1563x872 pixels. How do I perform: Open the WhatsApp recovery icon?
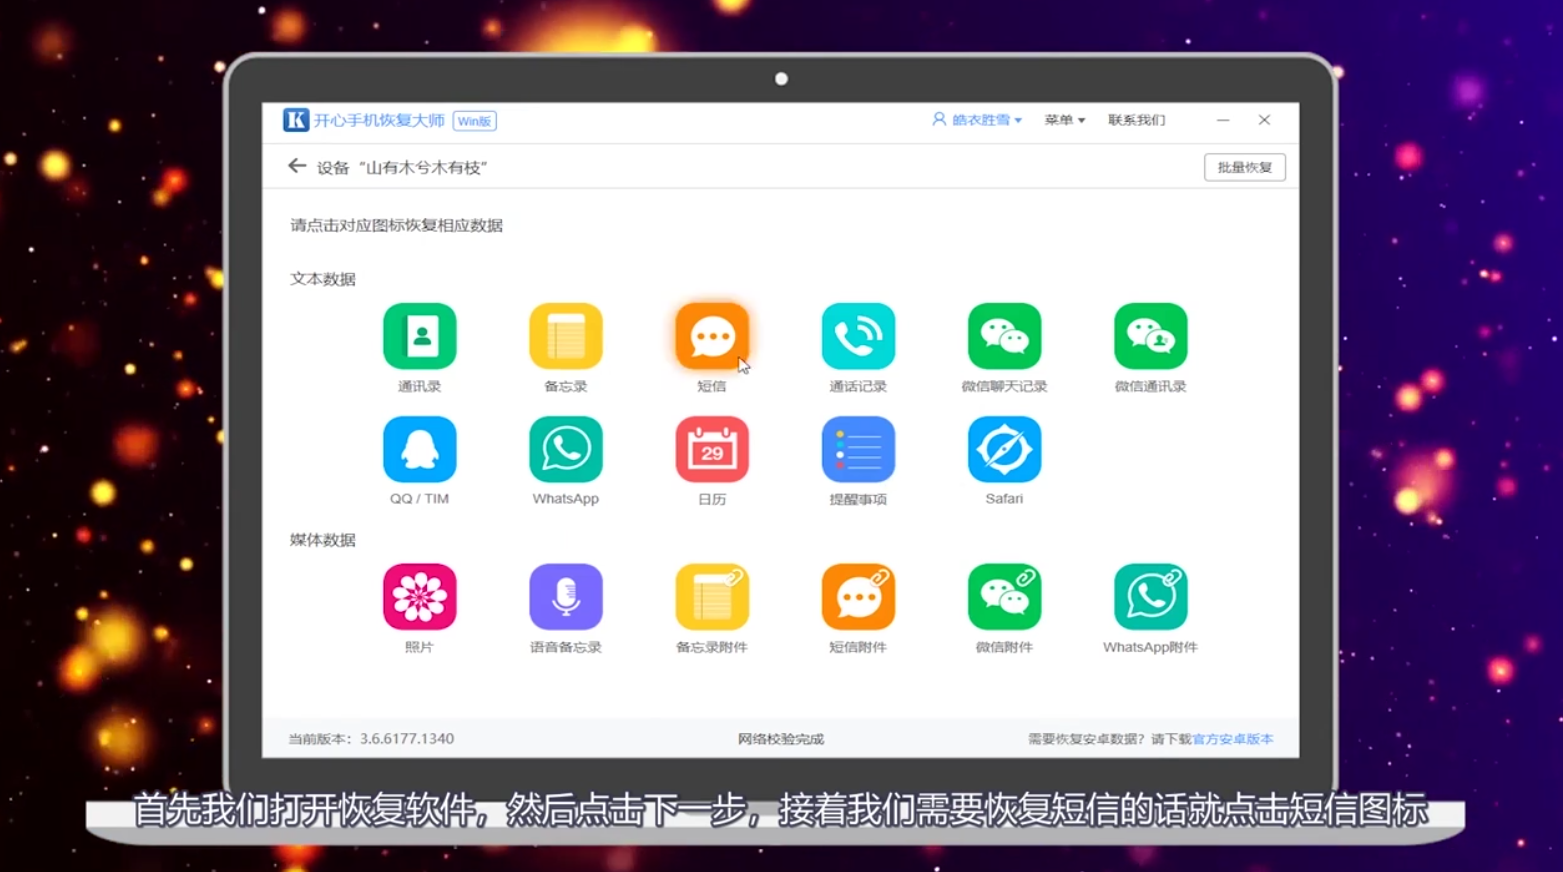pyautogui.click(x=565, y=449)
